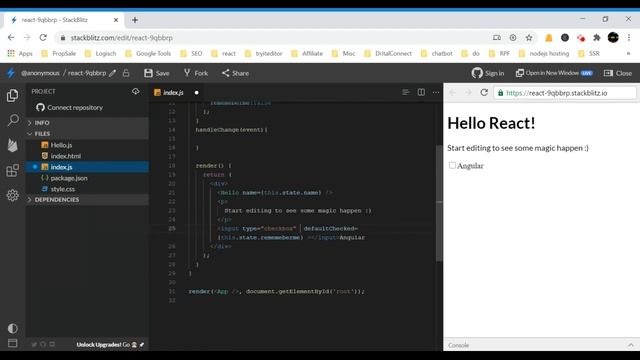Image resolution: width=640 pixels, height=360 pixels.
Task: Click the preview URL field
Action: [565, 93]
